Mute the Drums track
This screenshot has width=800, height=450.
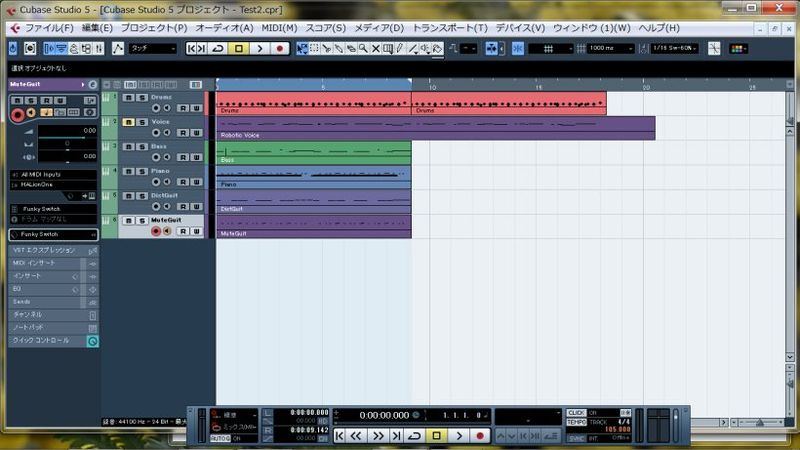[x=129, y=97]
